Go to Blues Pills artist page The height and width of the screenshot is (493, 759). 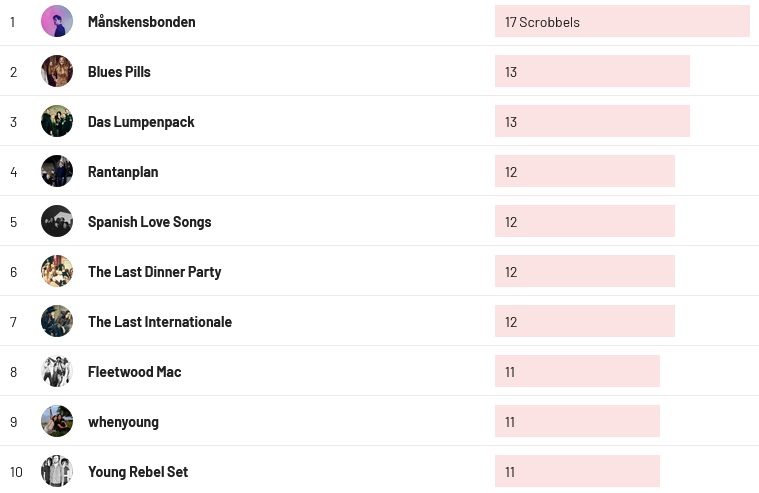tap(119, 72)
